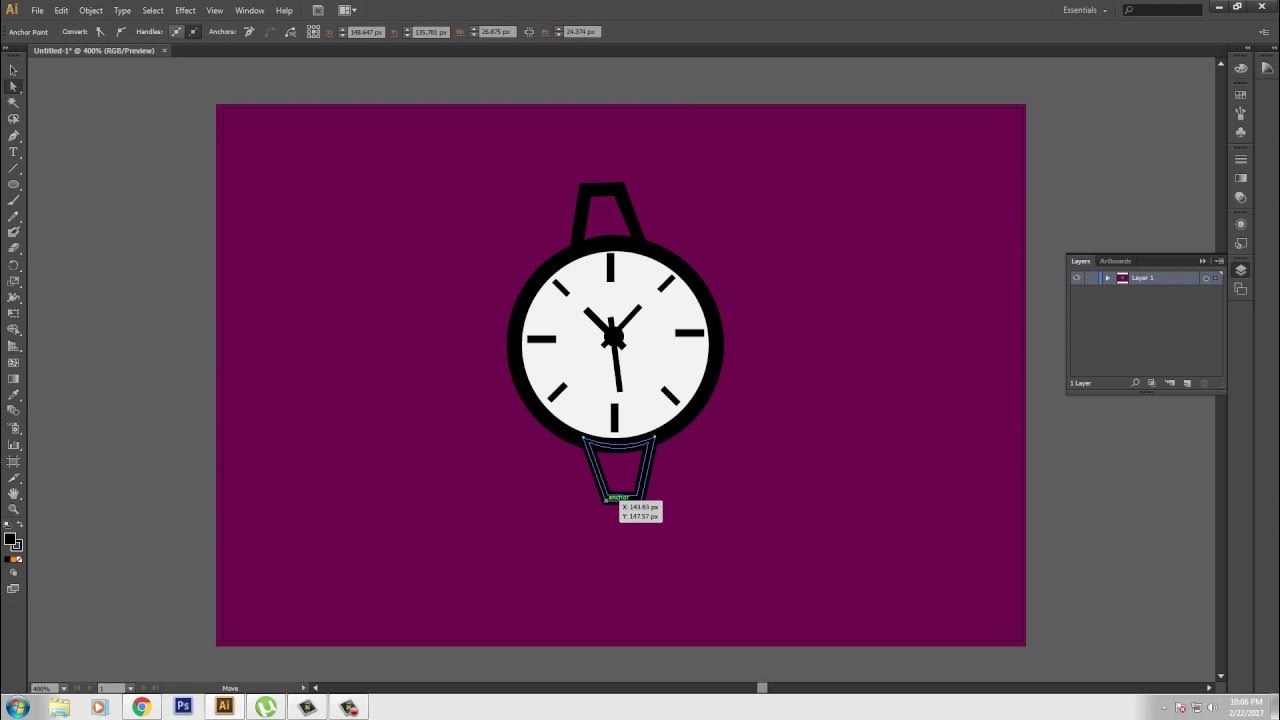The width and height of the screenshot is (1280, 720).
Task: Open Arrange Documents dropdown
Action: pos(347,10)
